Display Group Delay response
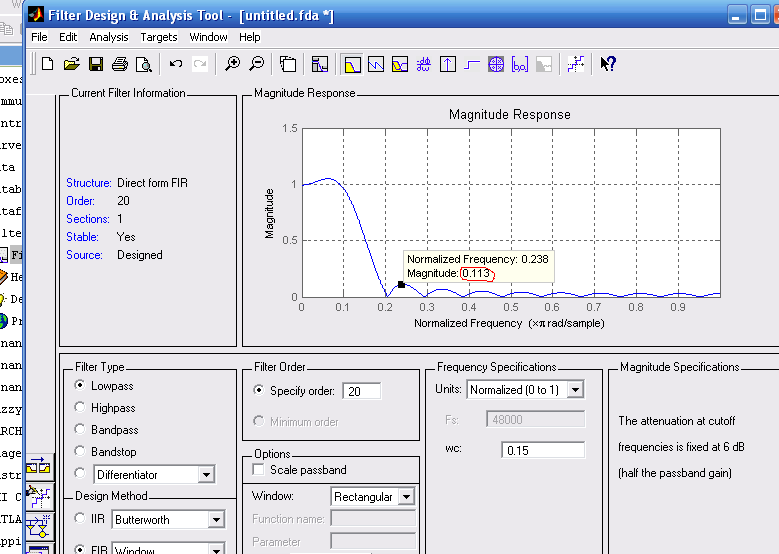 (424, 64)
